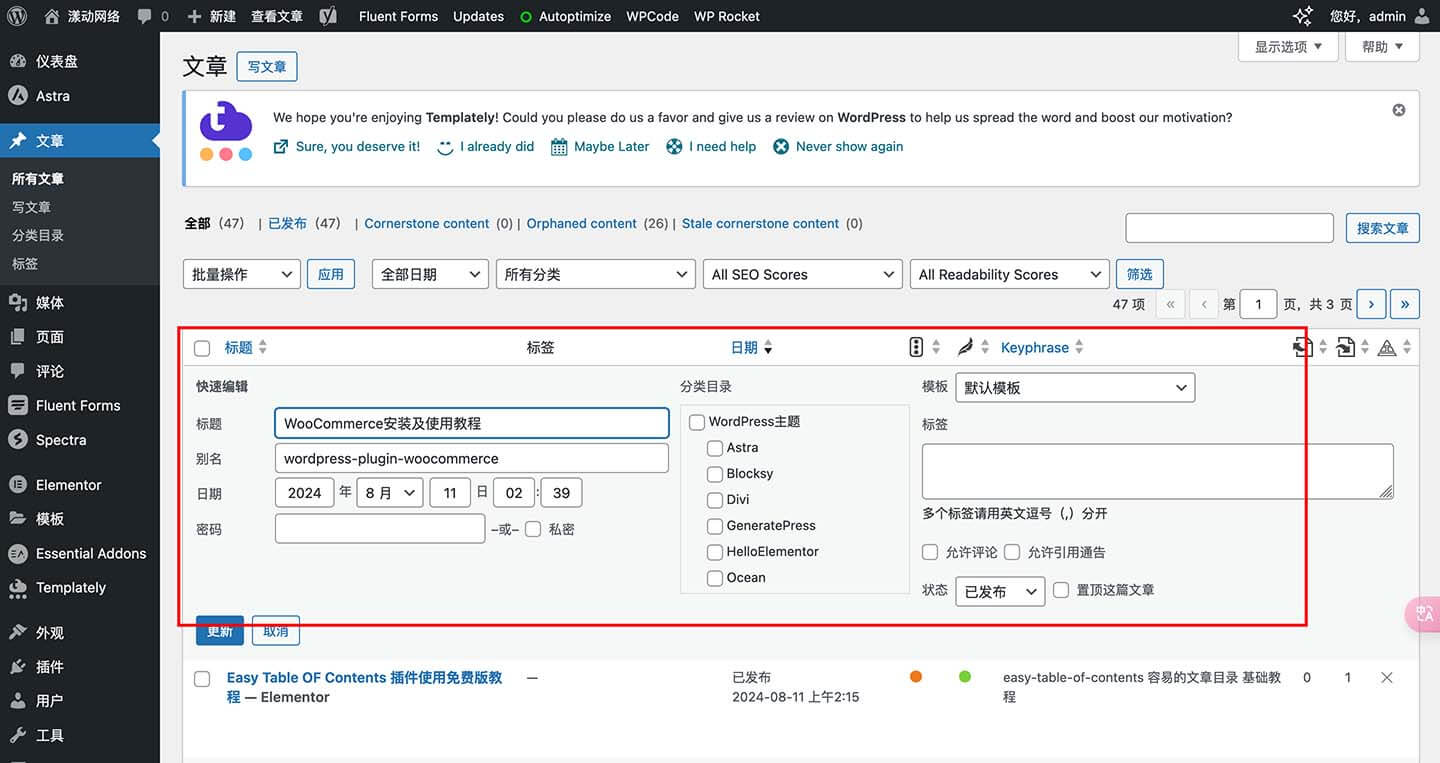Click the home icon beside 漾动网络
This screenshot has width=1440, height=763.
coord(52,16)
